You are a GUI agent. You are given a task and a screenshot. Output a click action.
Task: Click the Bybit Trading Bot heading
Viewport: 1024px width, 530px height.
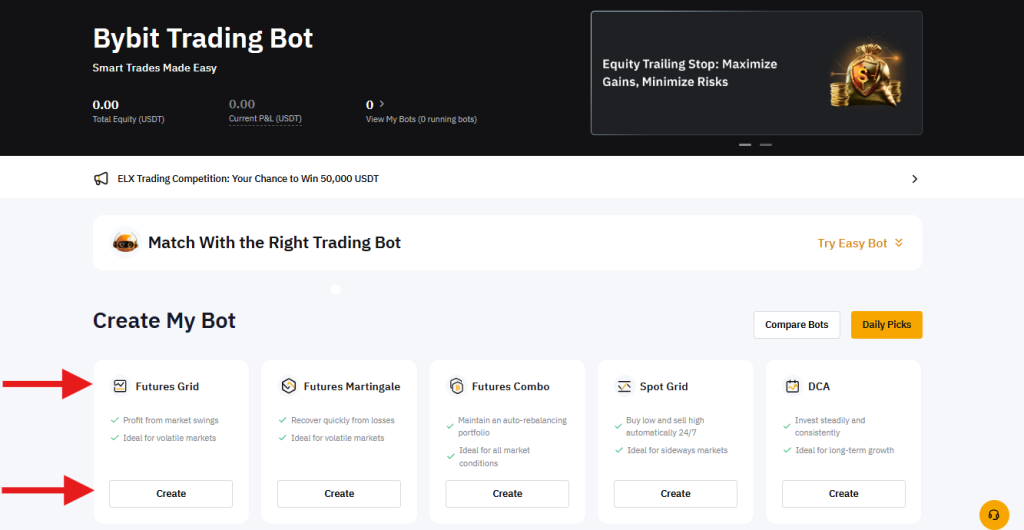[x=203, y=39]
